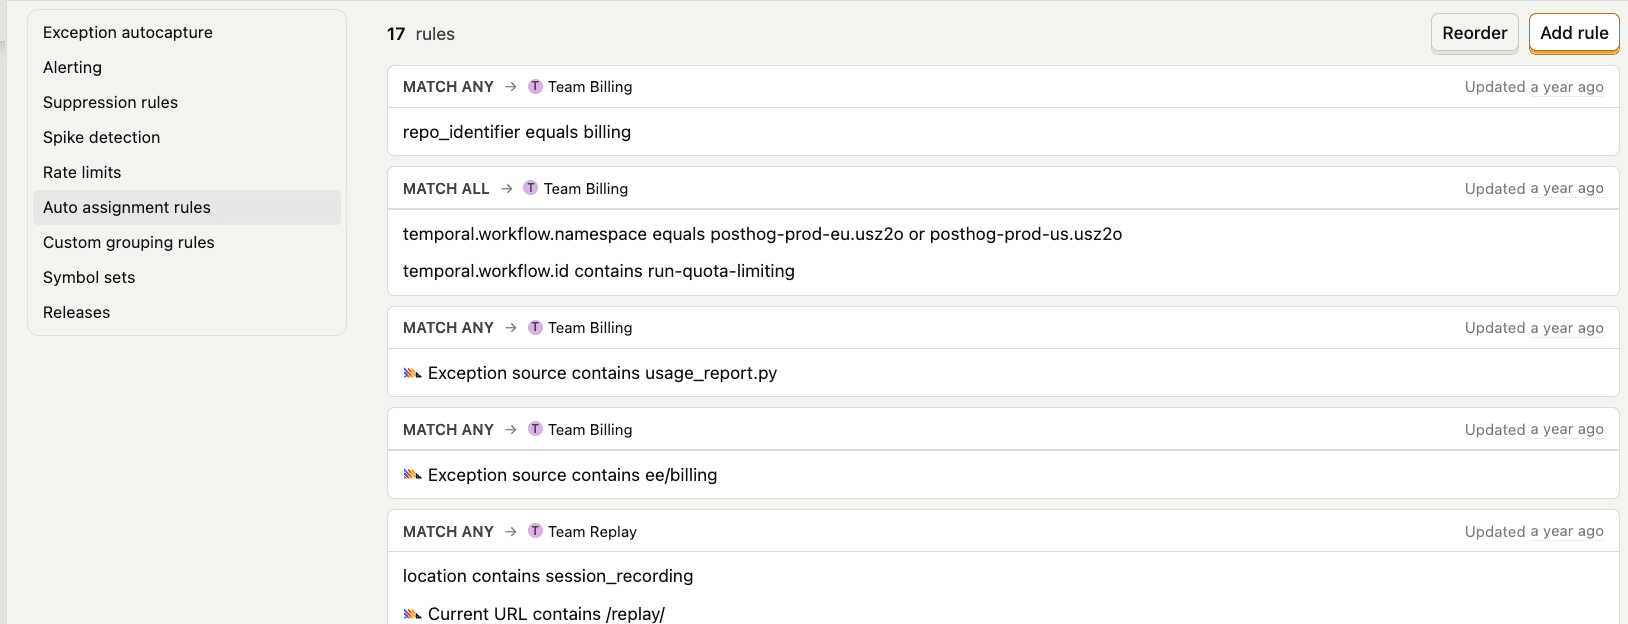Click Team Billing avatar in usage_report.py rule
Viewport: 1628px width, 624px height.
pos(535,327)
